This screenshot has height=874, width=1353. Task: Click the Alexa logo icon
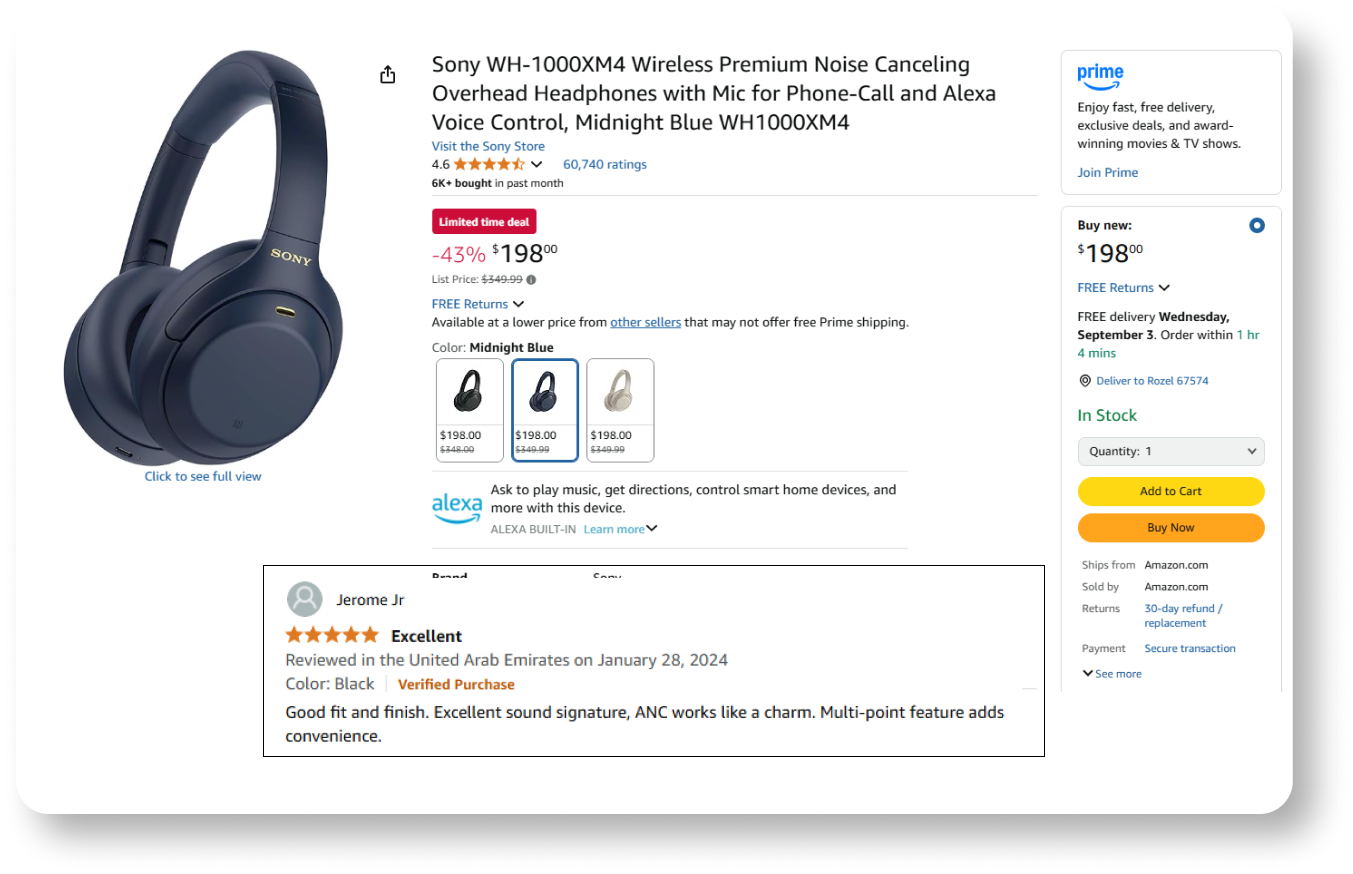(457, 507)
